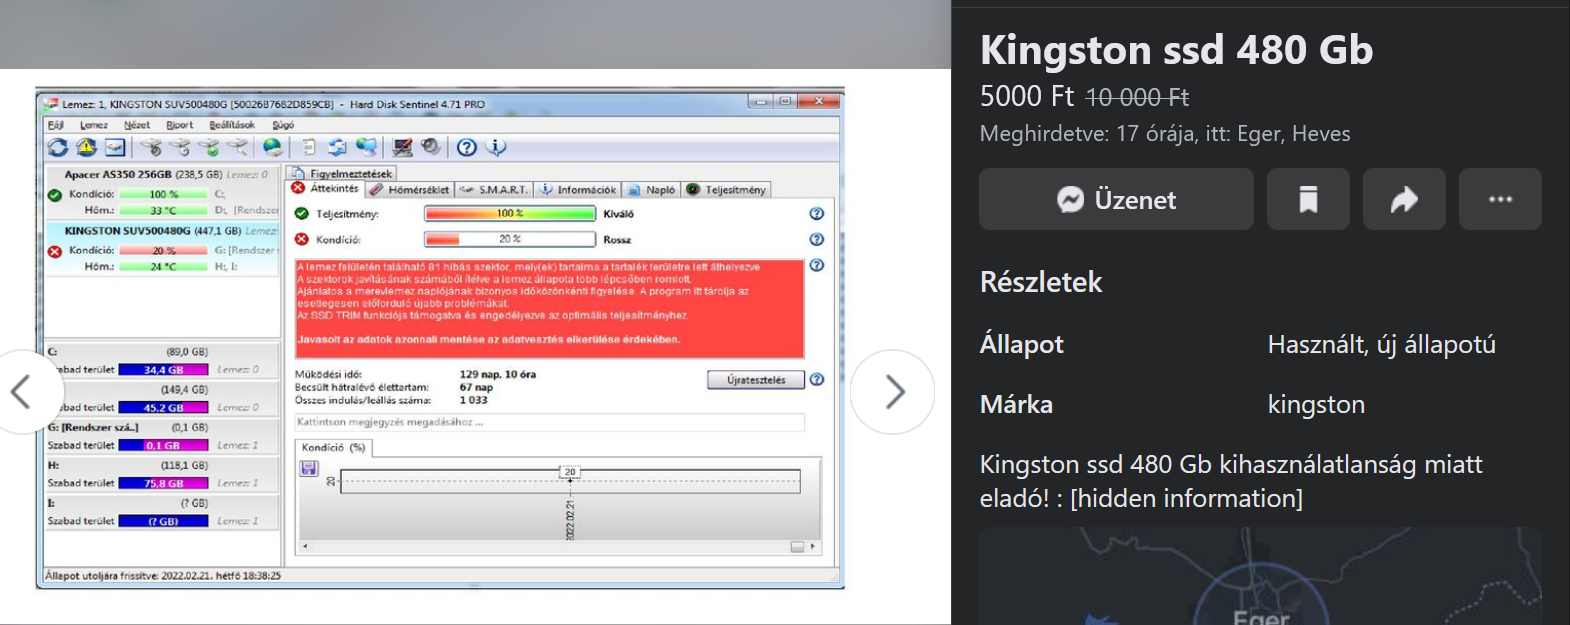Click the Üzenet message button

click(1116, 199)
